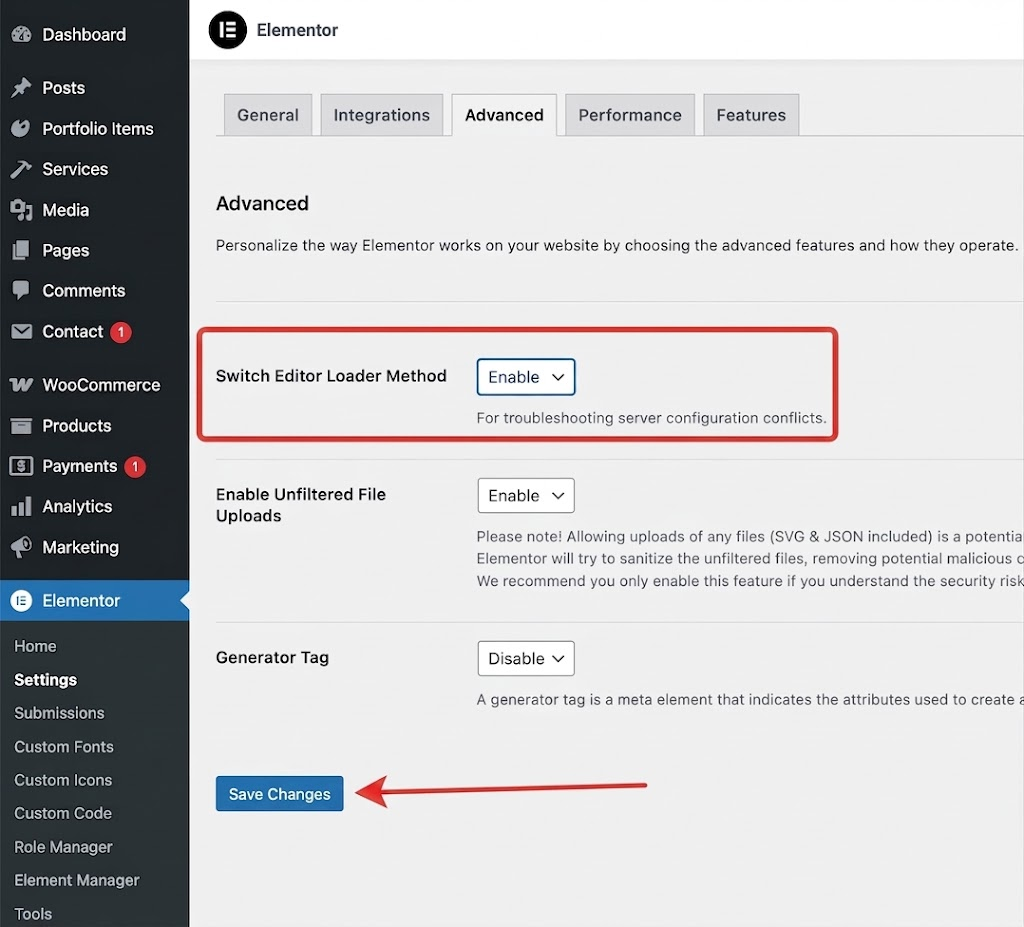
Task: Click the Generator Tag label
Action: click(x=272, y=657)
